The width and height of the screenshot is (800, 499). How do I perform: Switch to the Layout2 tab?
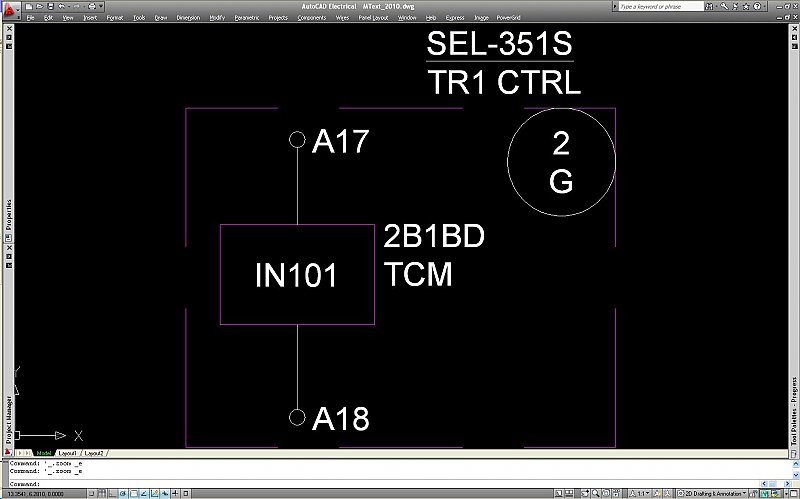94,453
